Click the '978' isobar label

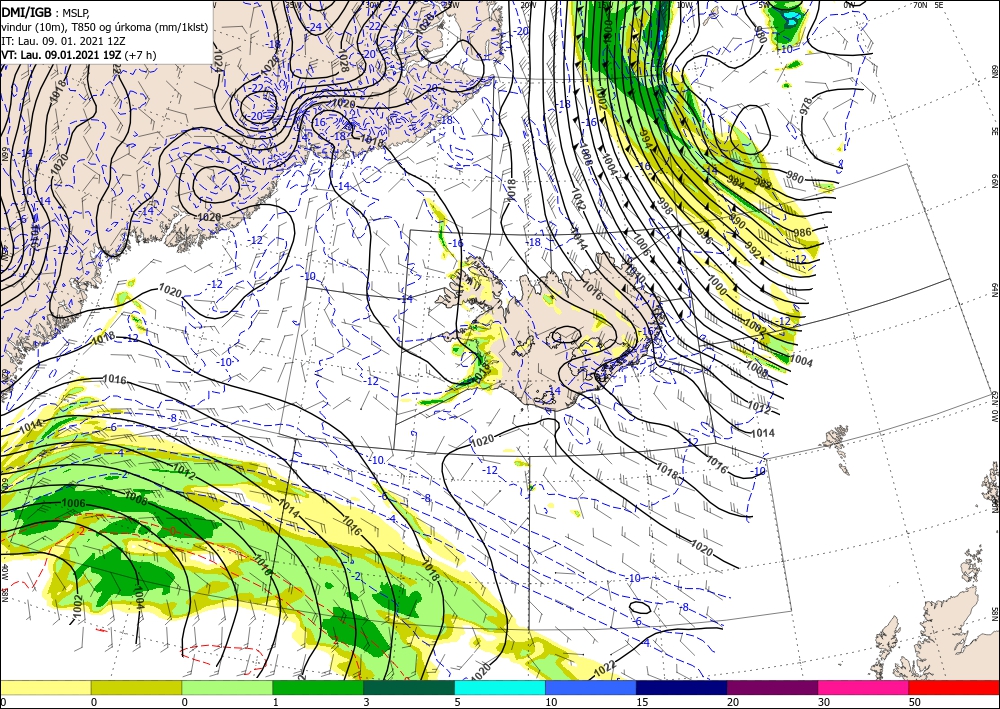coord(807,106)
